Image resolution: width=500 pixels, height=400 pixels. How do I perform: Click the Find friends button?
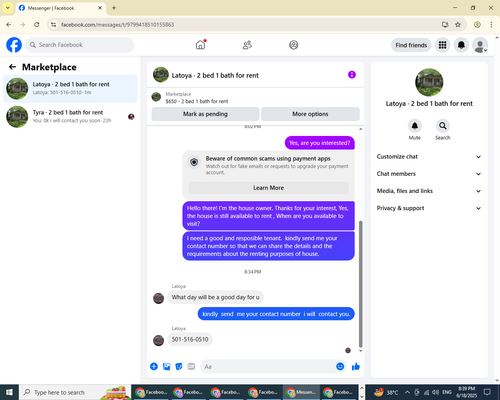(x=411, y=45)
